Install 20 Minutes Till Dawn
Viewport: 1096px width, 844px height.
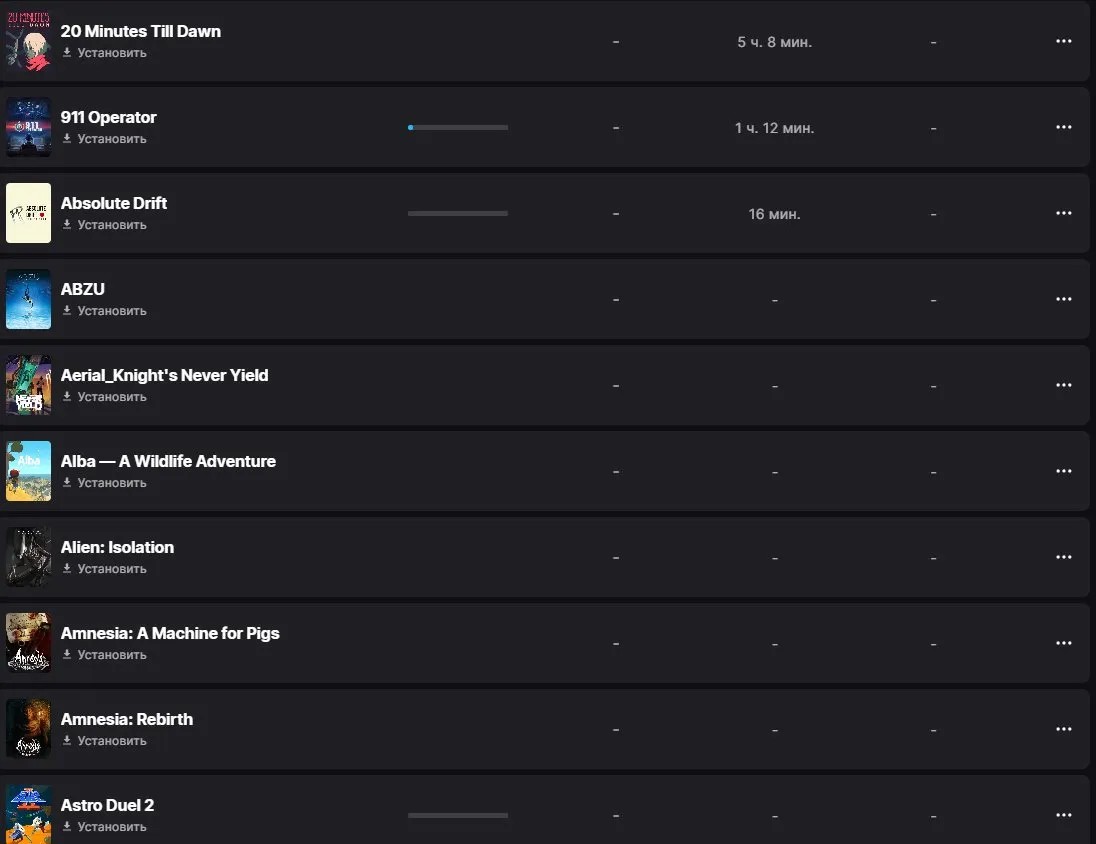point(105,52)
